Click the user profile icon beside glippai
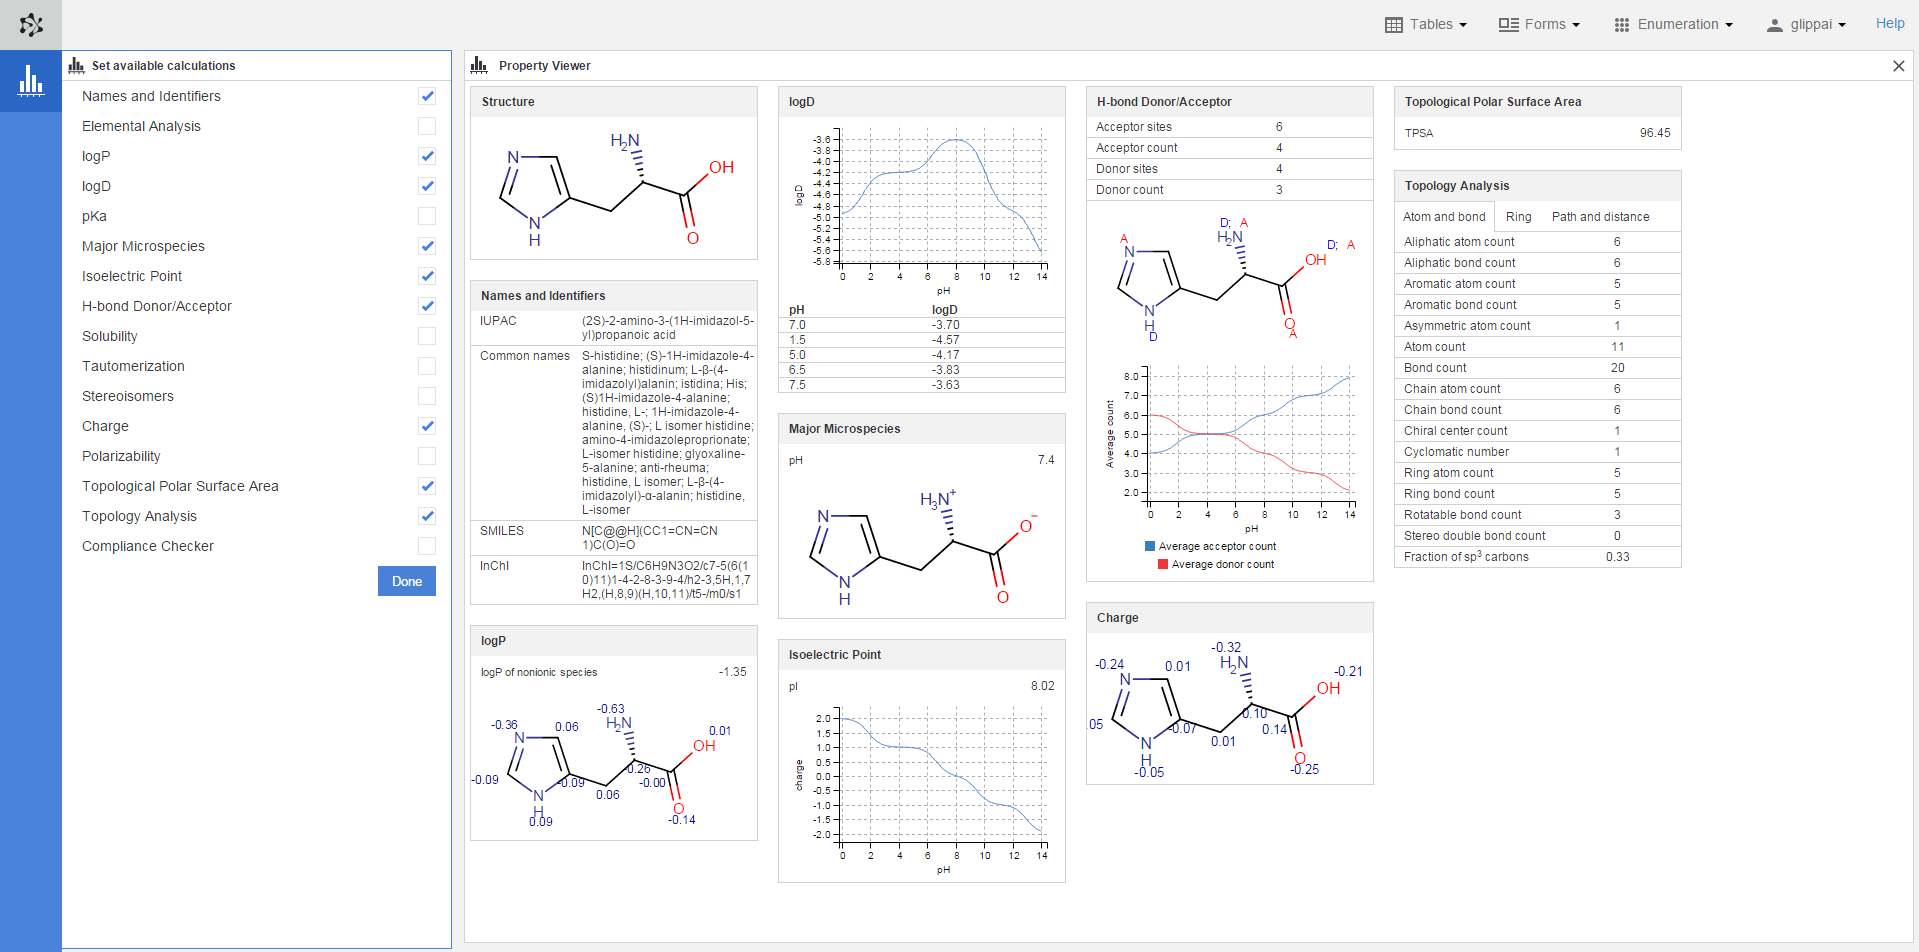This screenshot has width=1919, height=952. coord(1774,25)
